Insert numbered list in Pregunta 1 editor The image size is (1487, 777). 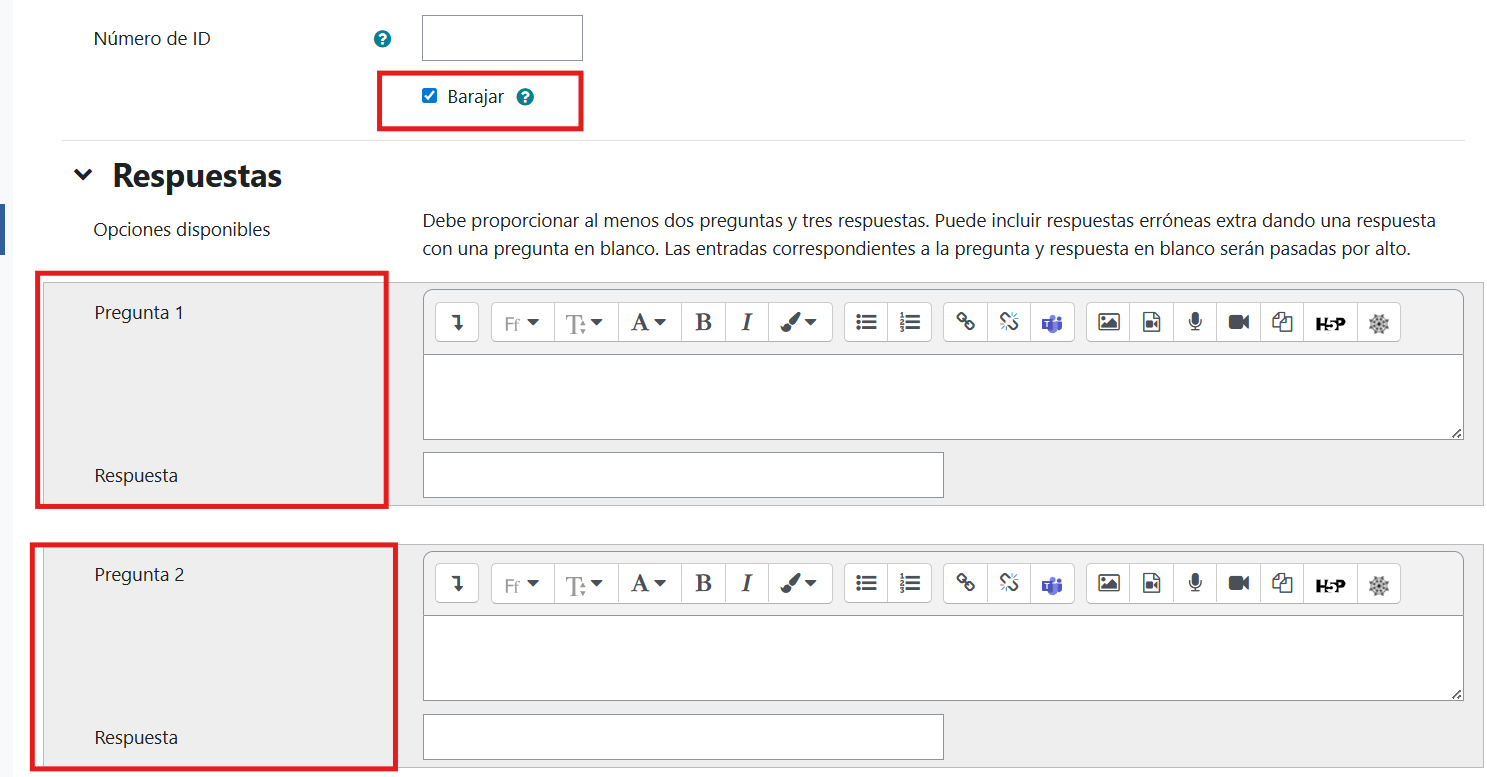coord(909,322)
